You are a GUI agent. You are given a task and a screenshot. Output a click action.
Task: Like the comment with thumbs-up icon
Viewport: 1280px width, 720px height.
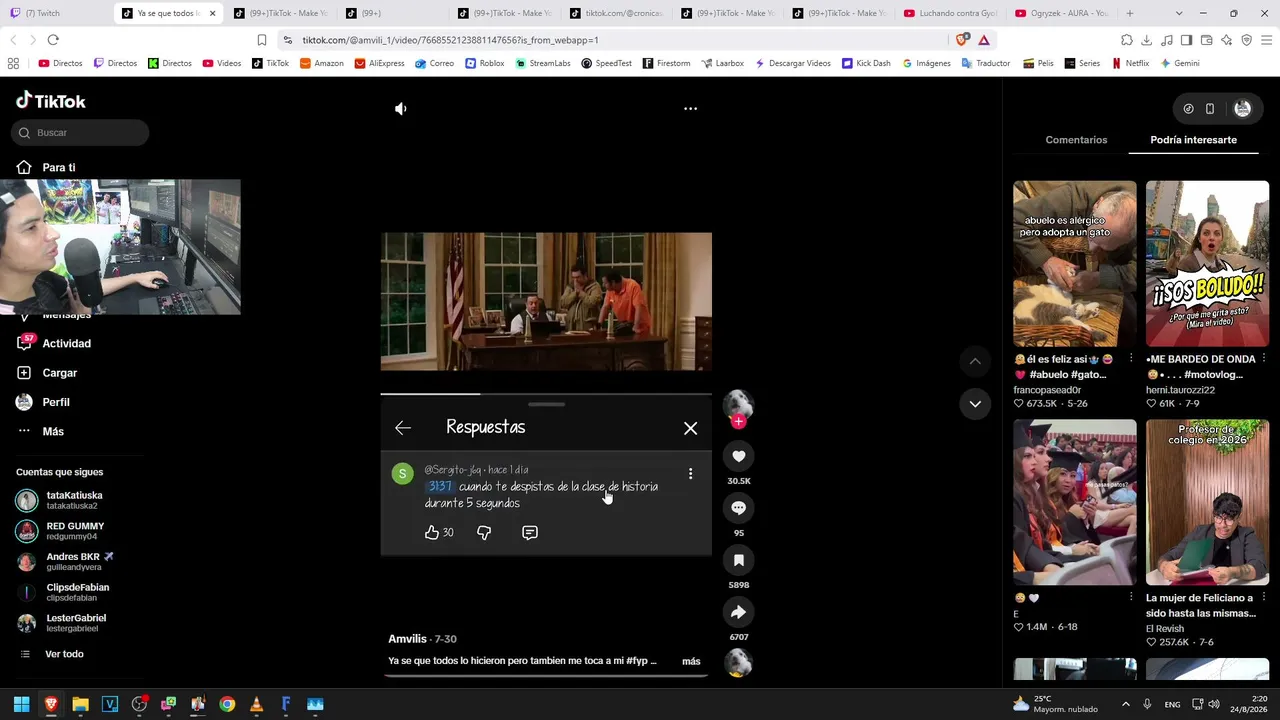pyautogui.click(x=432, y=533)
